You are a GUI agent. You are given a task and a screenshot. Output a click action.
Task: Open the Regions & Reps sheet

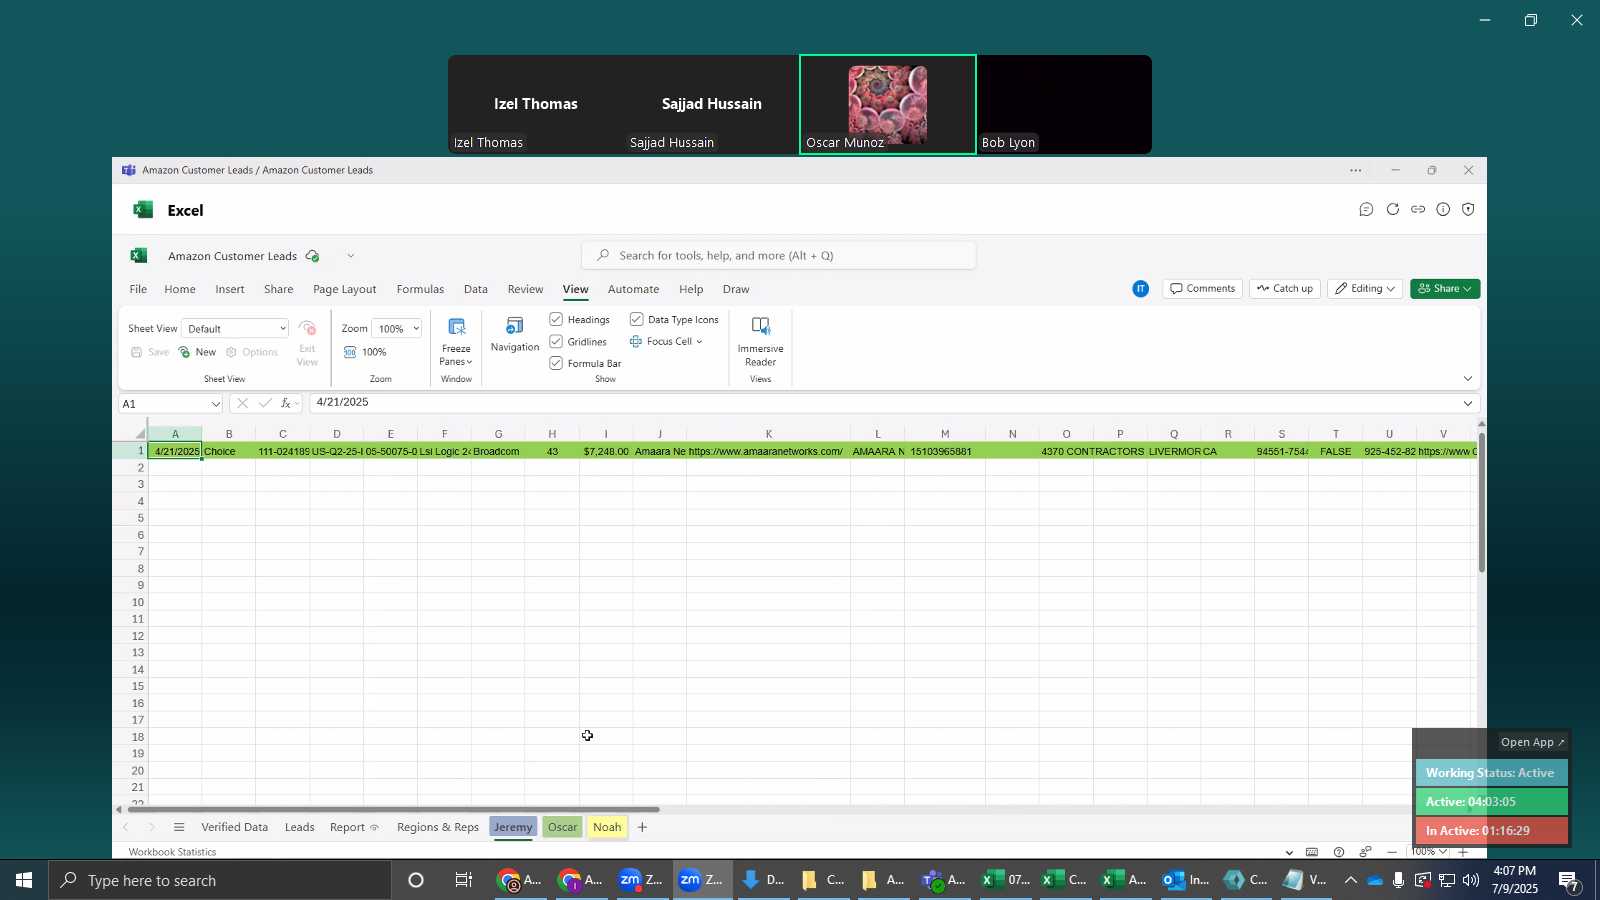pos(438,827)
